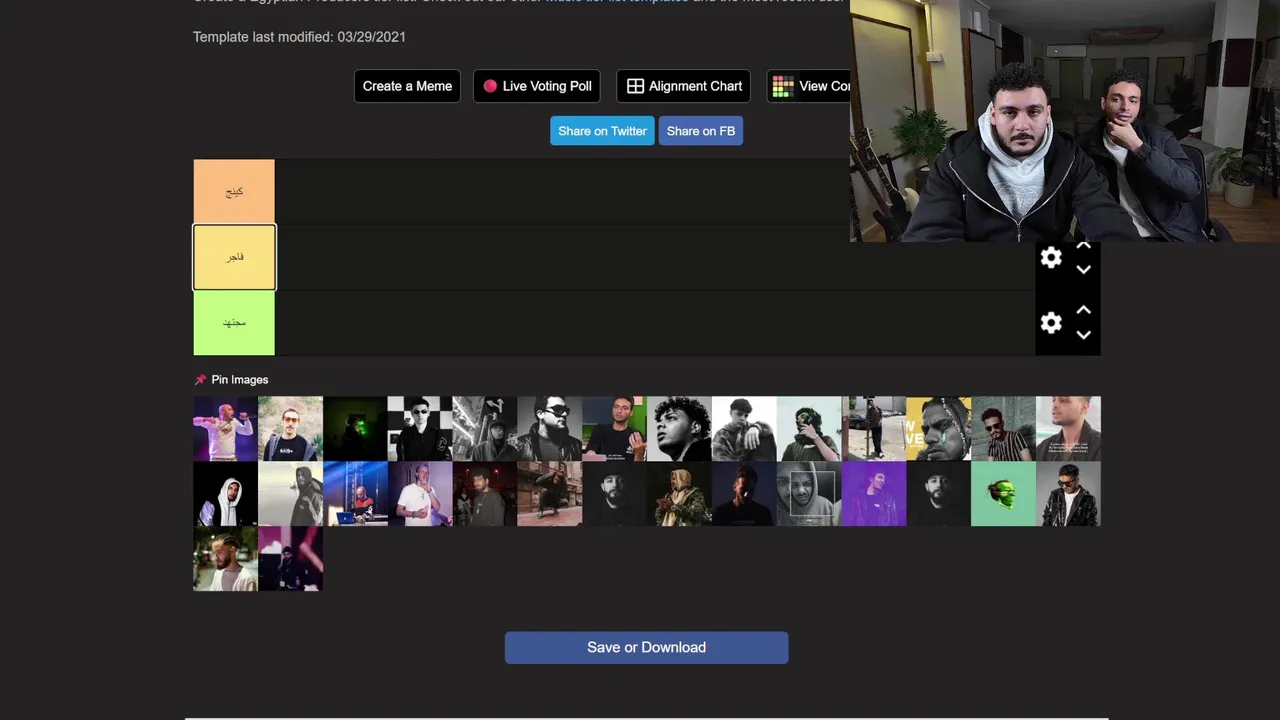Select the green bottom tier label
The height and width of the screenshot is (720, 1280).
coord(234,323)
